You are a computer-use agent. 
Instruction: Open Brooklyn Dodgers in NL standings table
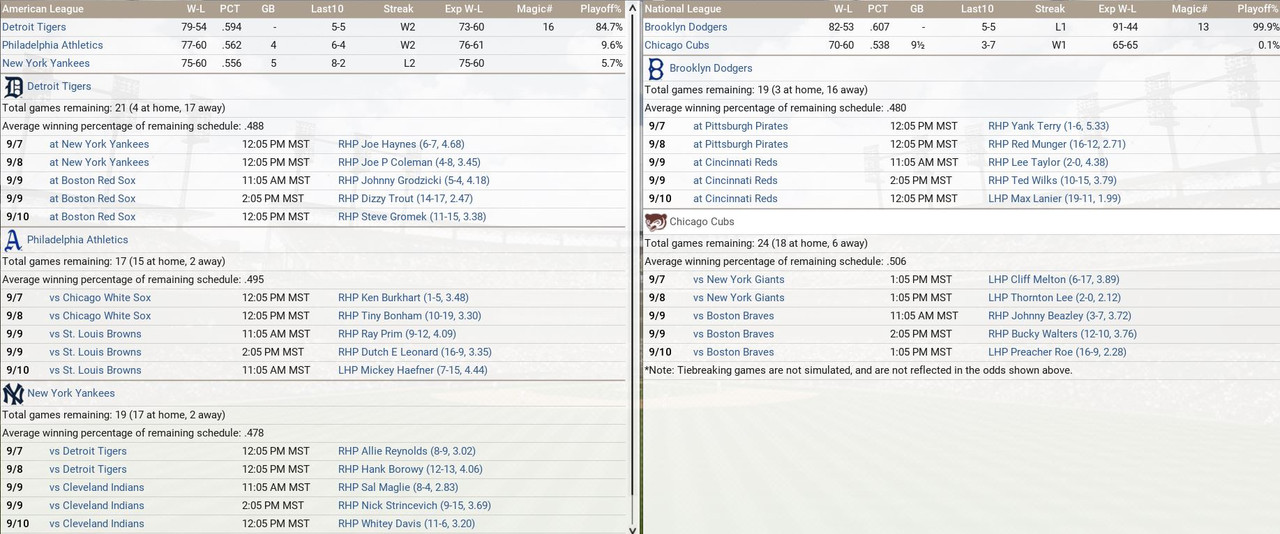coord(686,27)
